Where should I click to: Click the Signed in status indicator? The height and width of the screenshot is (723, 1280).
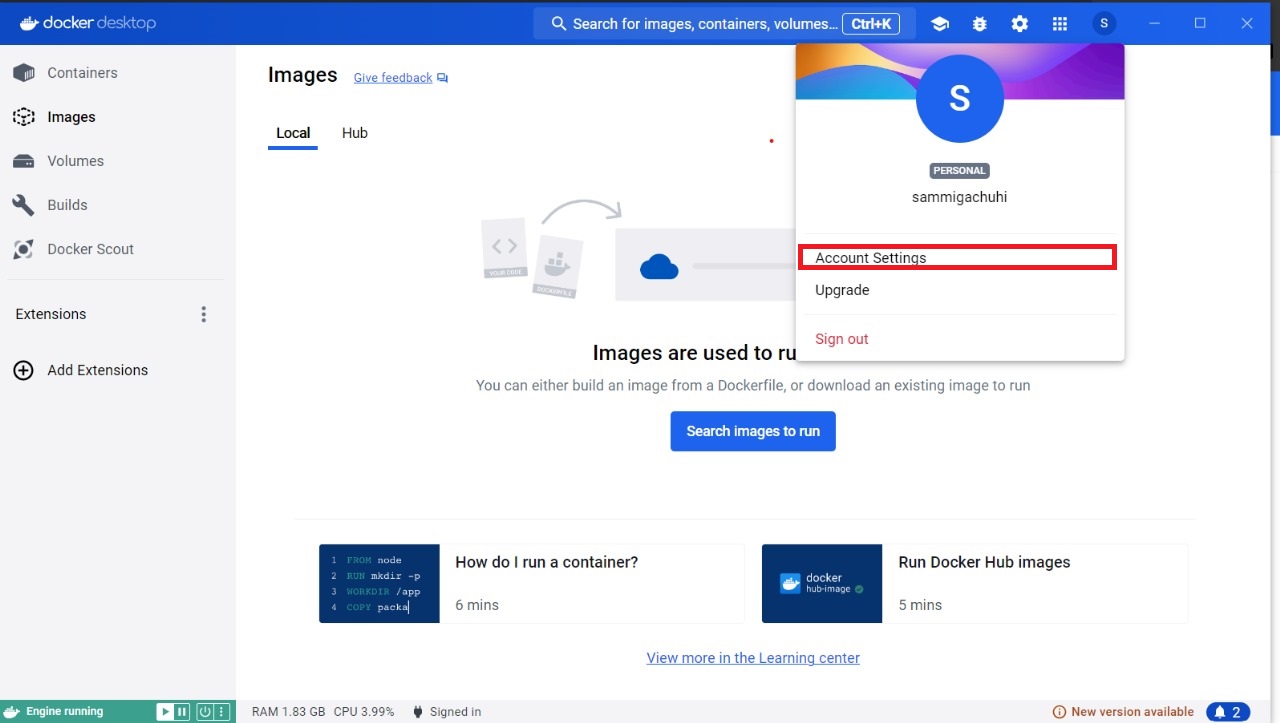(446, 712)
